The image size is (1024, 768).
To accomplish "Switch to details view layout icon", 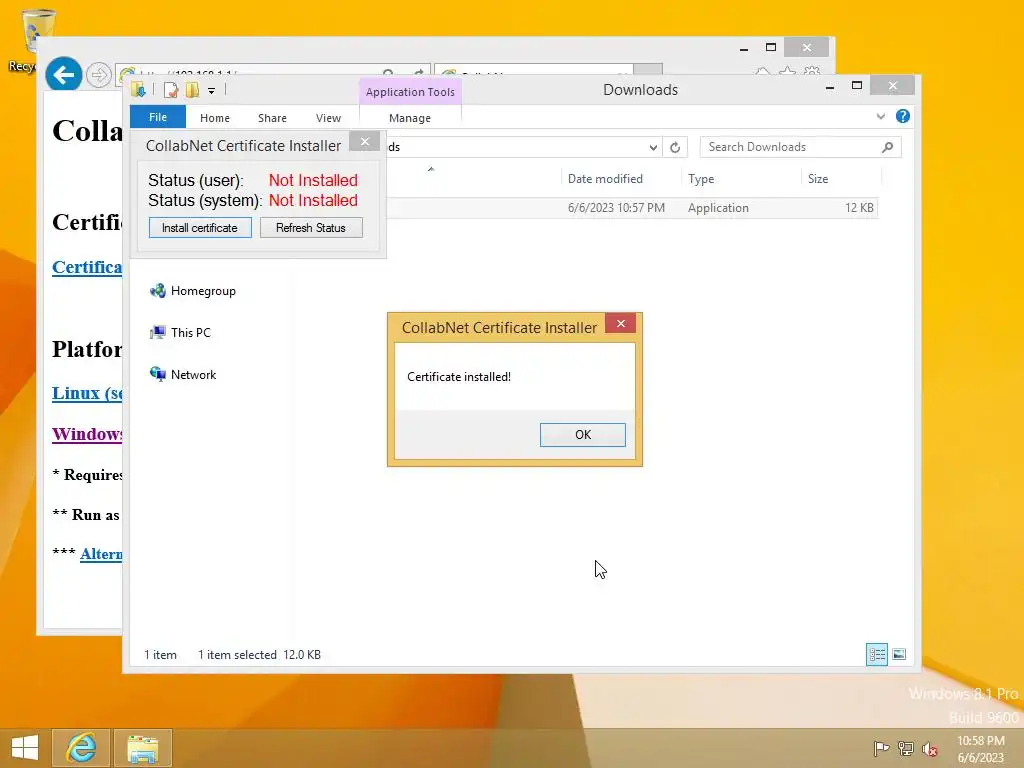I will (876, 654).
